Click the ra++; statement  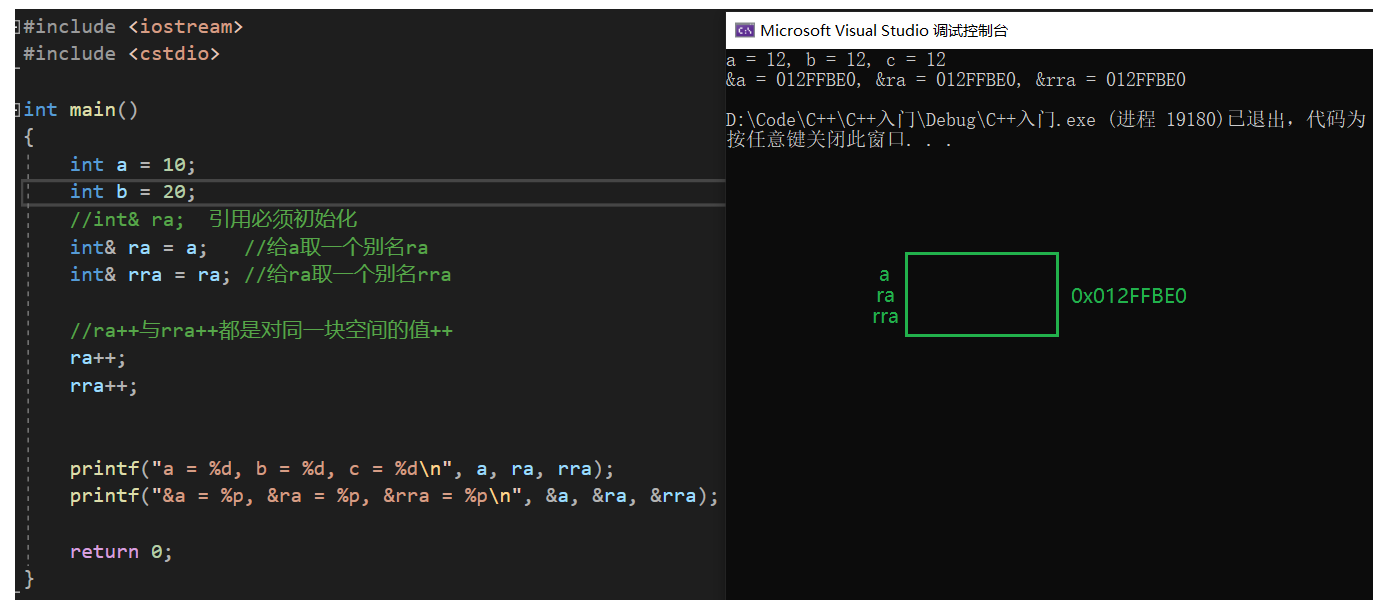click(99, 357)
